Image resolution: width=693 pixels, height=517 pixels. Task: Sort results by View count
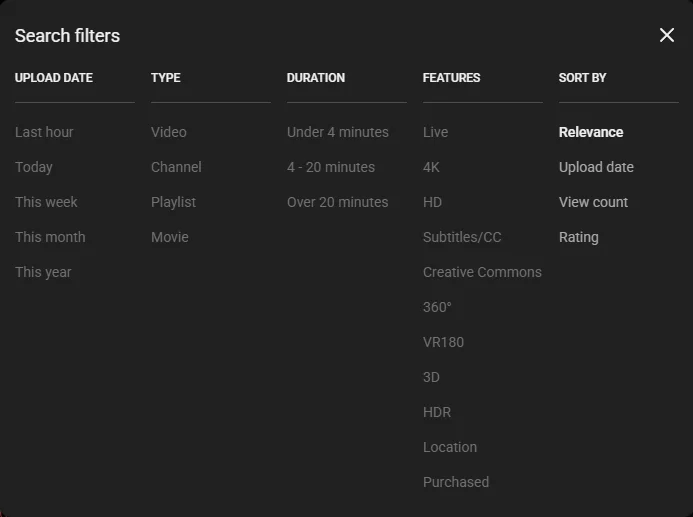coord(593,202)
